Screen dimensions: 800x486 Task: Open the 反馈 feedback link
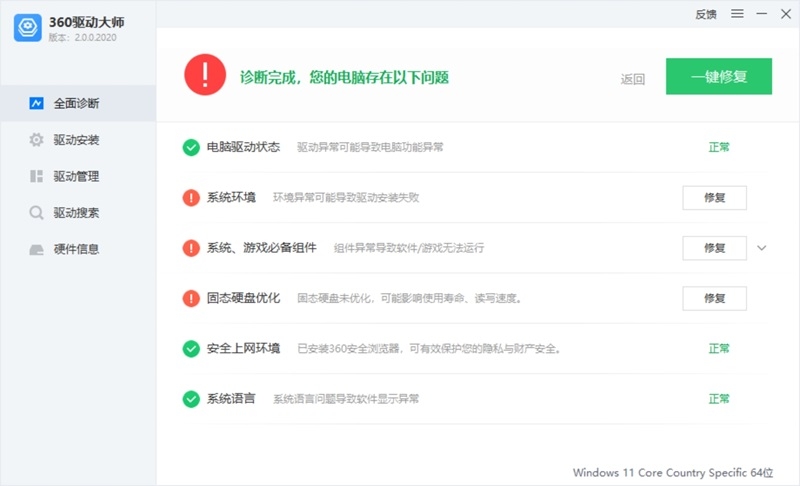click(x=706, y=14)
